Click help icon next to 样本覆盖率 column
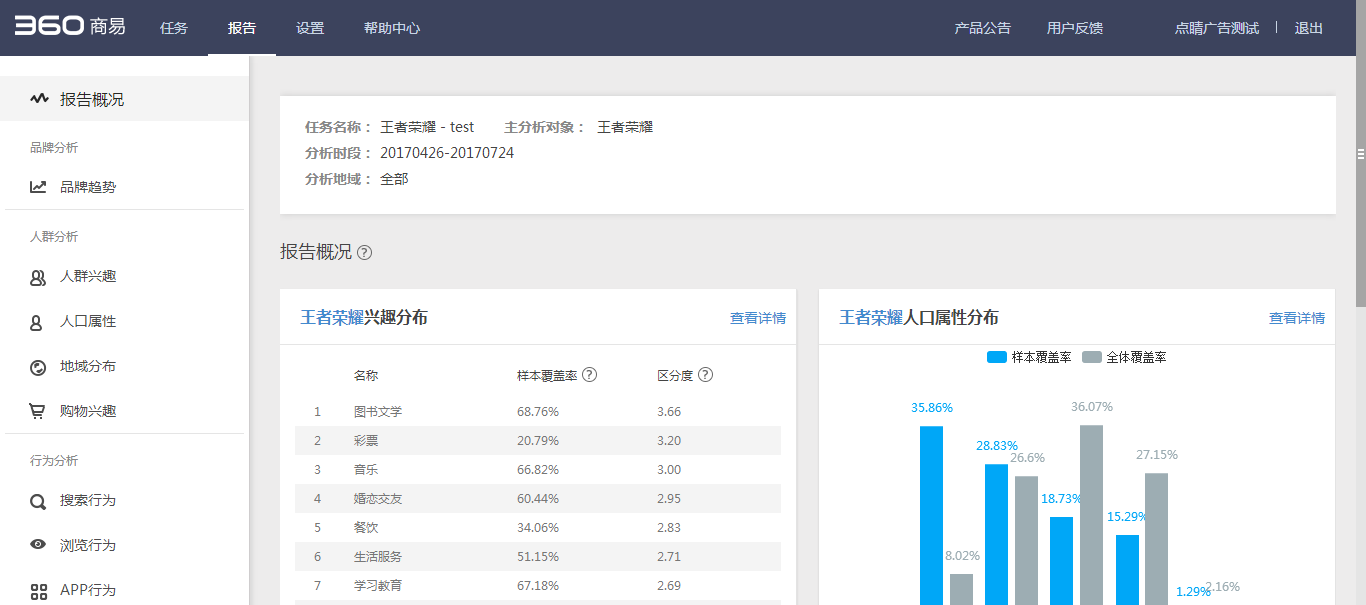The width and height of the screenshot is (1366, 605). (x=590, y=375)
